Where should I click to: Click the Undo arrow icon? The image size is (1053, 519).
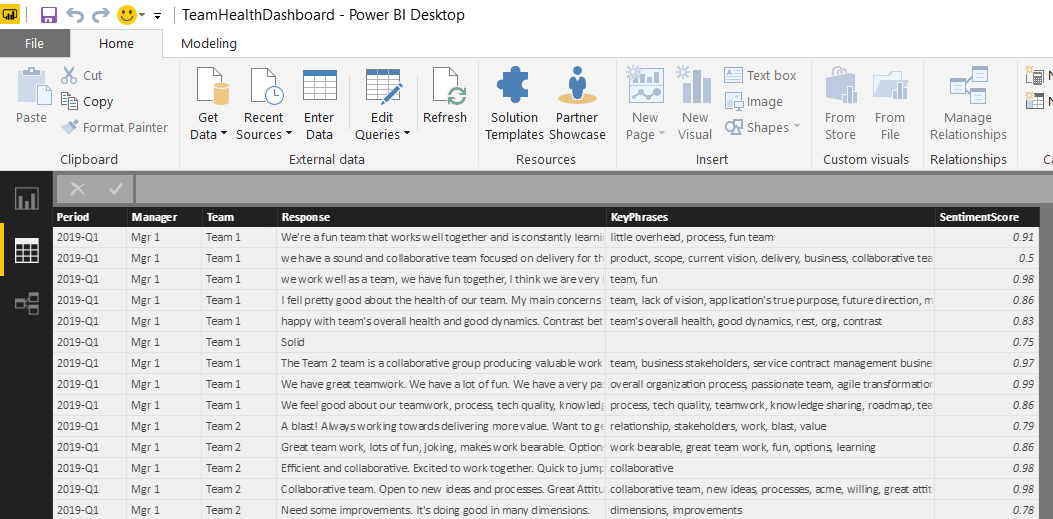click(75, 15)
